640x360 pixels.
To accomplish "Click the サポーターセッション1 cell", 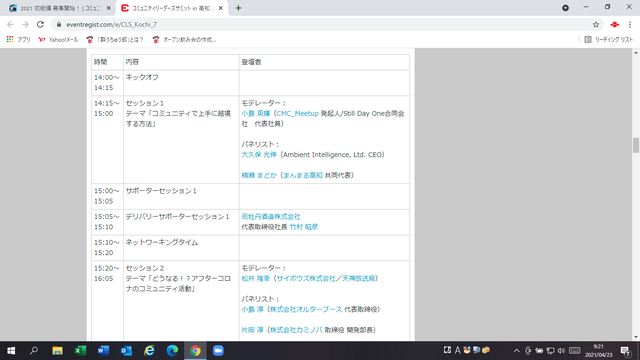I will point(181,196).
